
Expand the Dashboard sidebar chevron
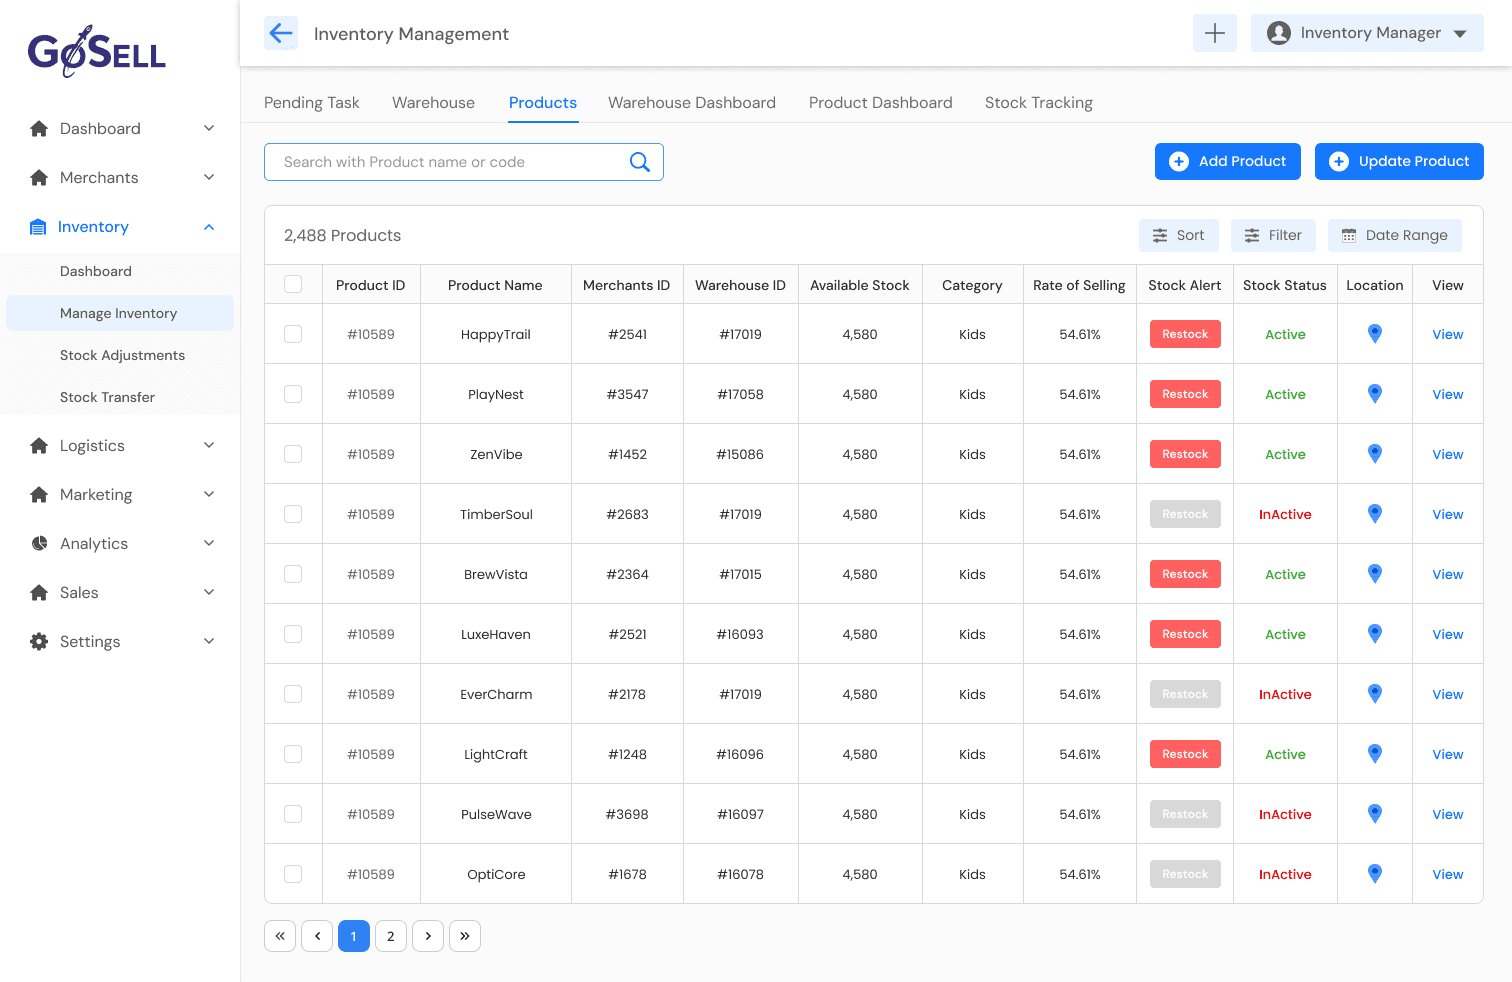(209, 128)
